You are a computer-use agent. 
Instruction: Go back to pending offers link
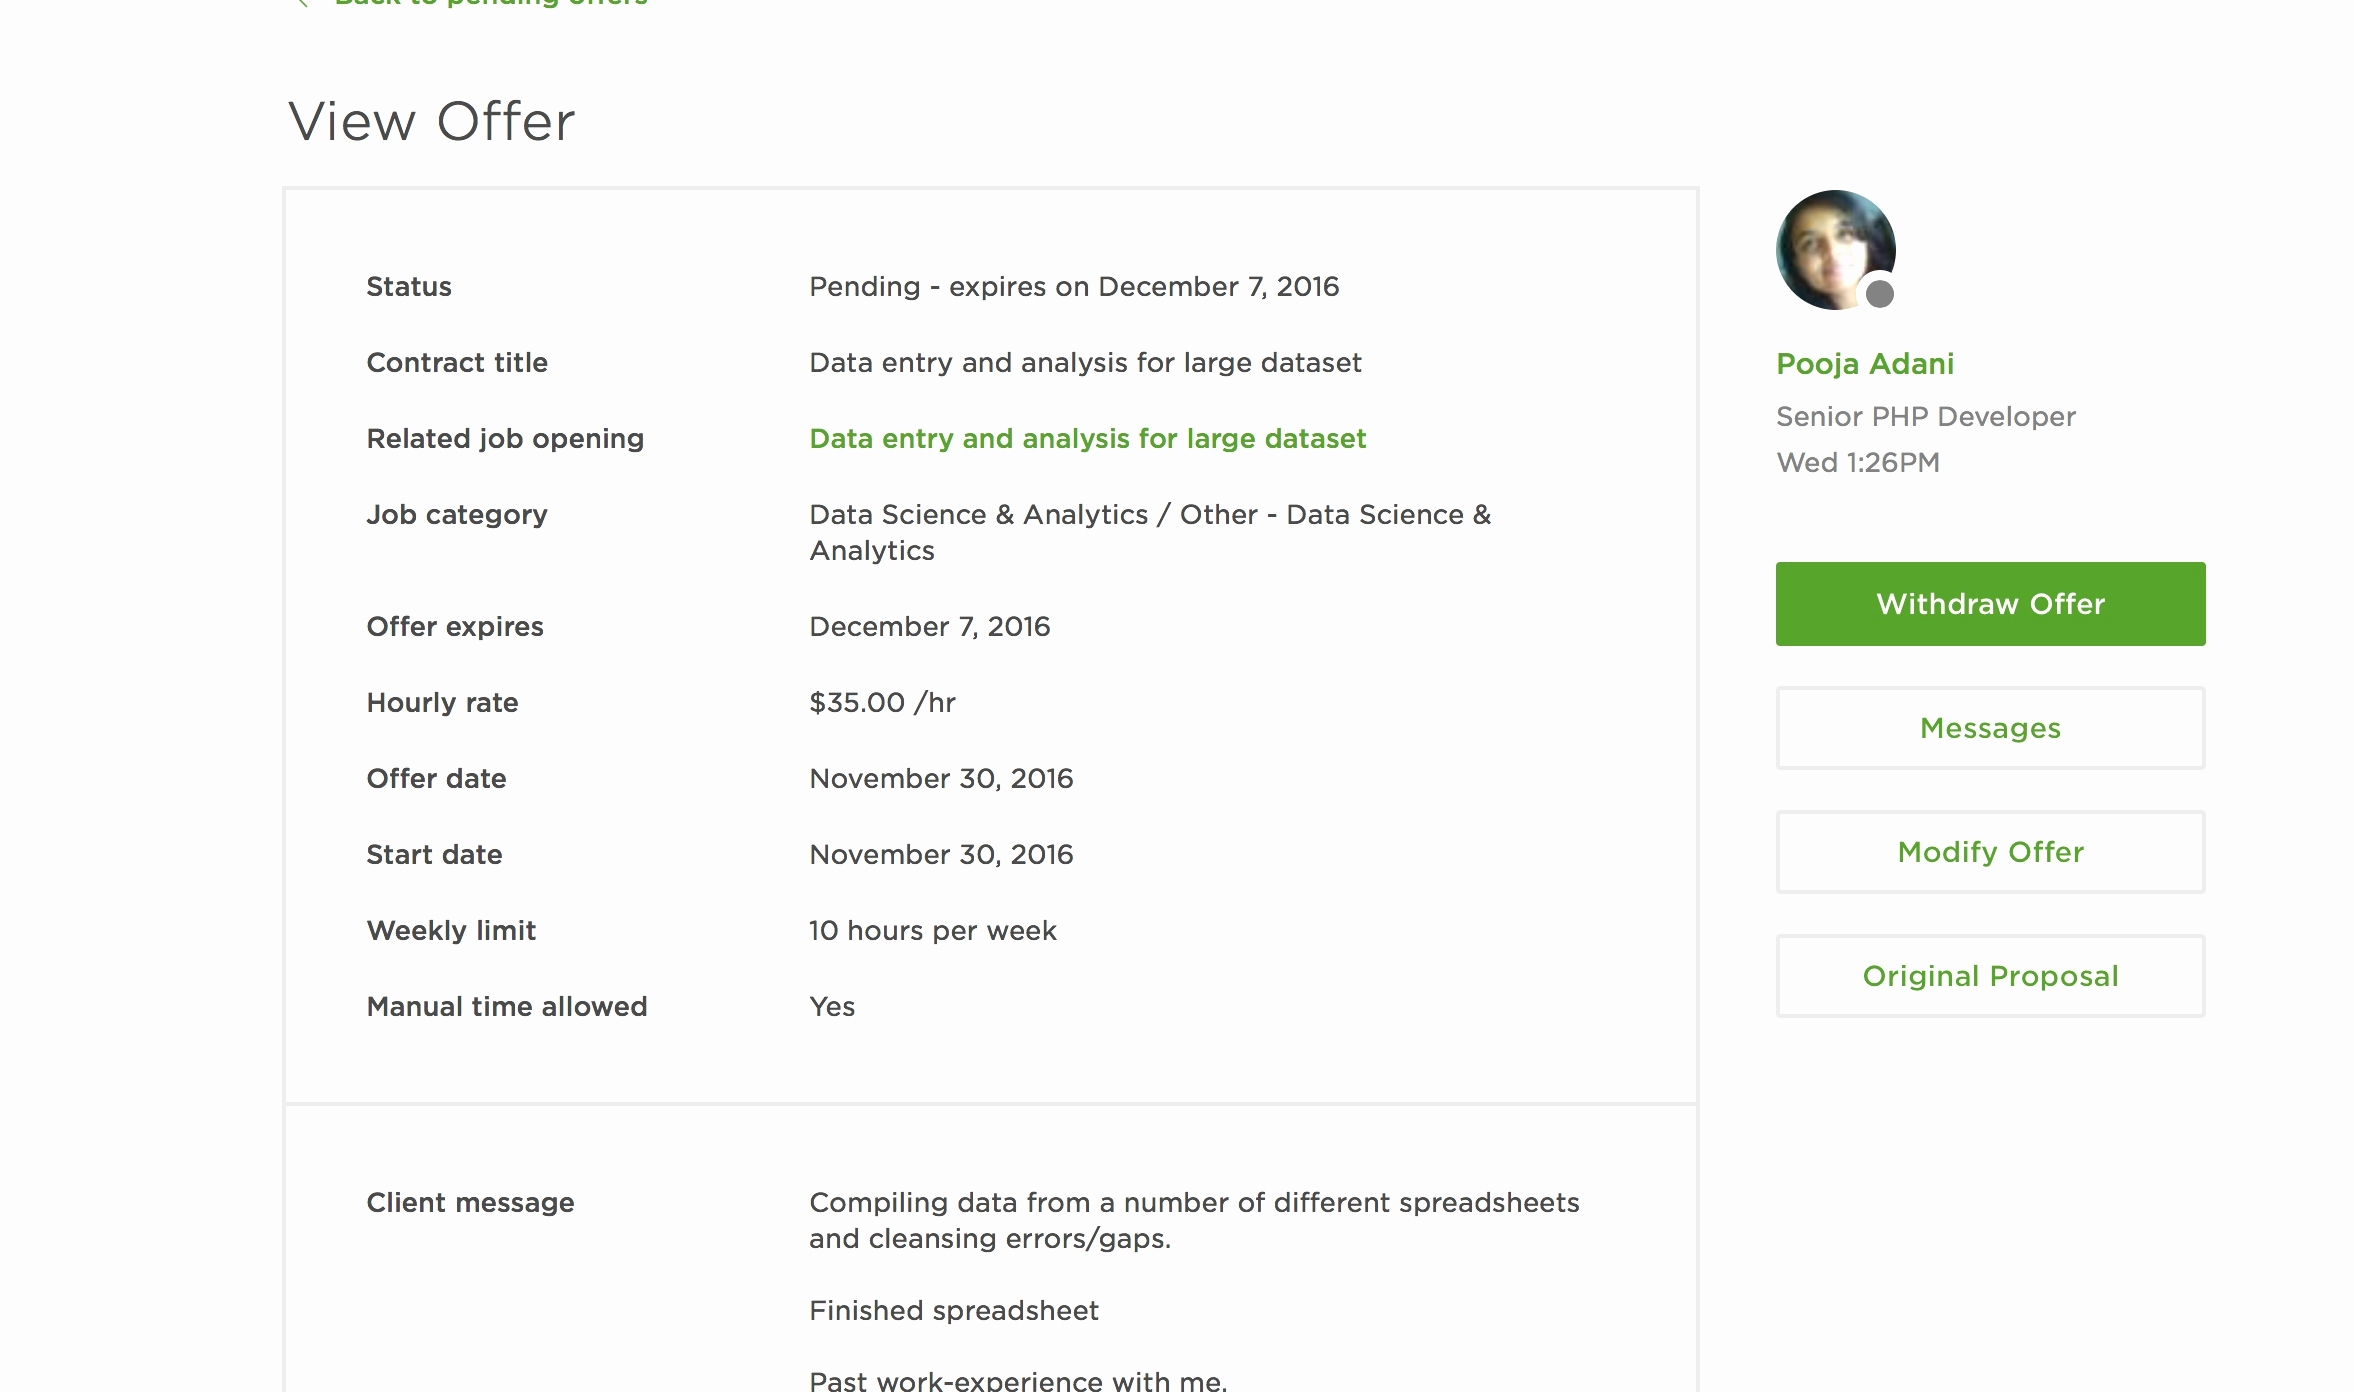490,3
